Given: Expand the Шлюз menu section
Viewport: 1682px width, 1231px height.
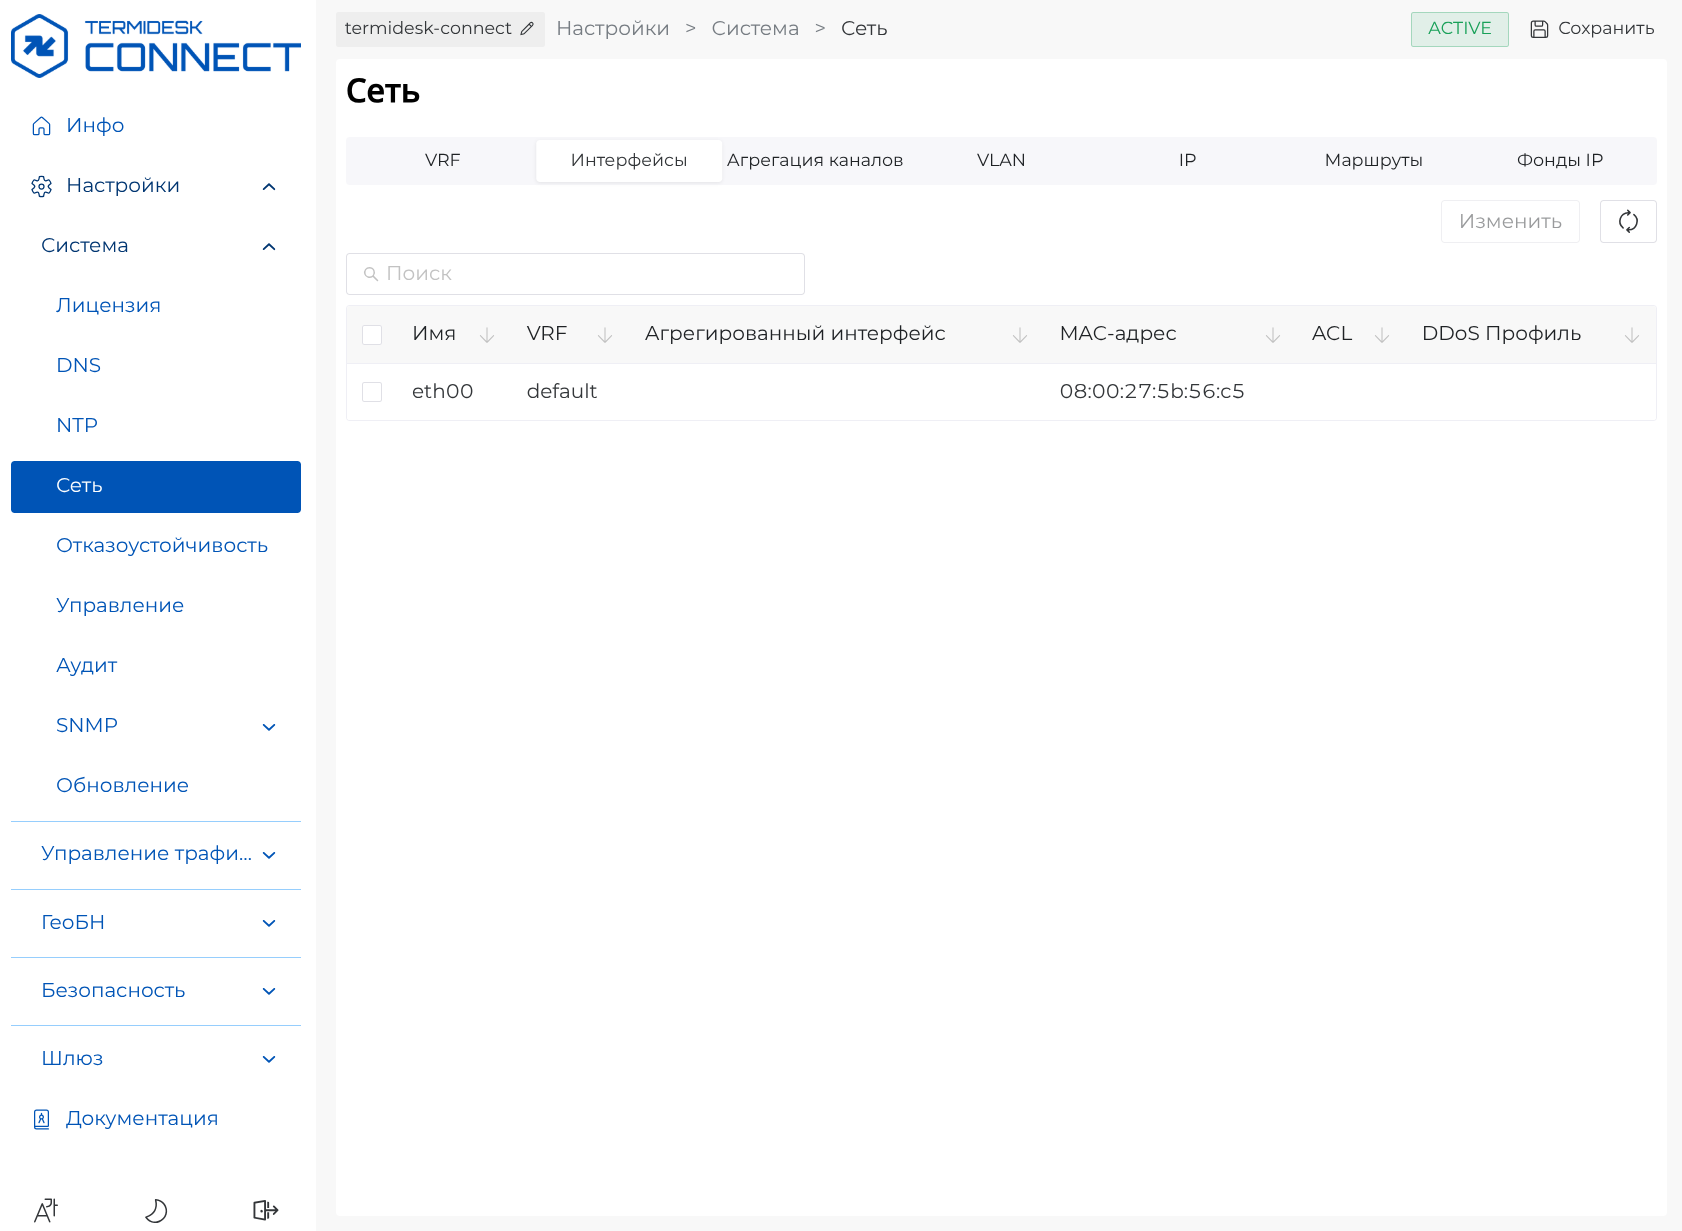Looking at the screenshot, I should [x=268, y=1059].
